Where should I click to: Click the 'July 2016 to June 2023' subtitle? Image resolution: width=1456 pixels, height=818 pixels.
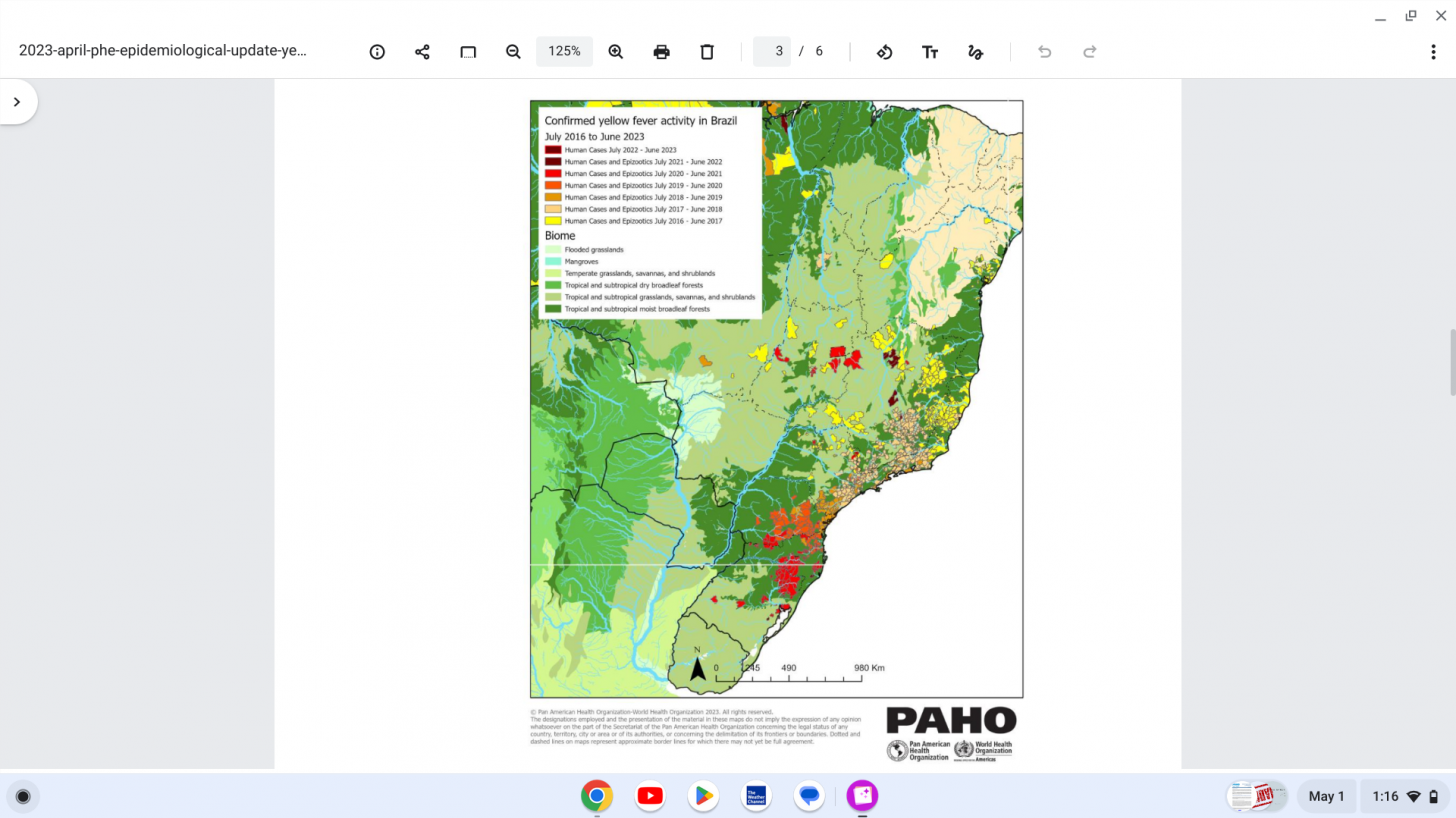(594, 137)
